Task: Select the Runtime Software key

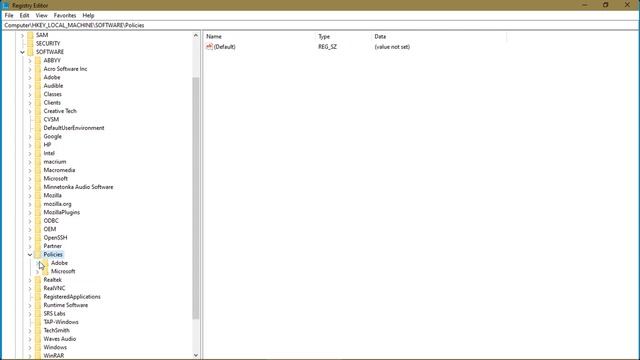Action: coord(66,305)
